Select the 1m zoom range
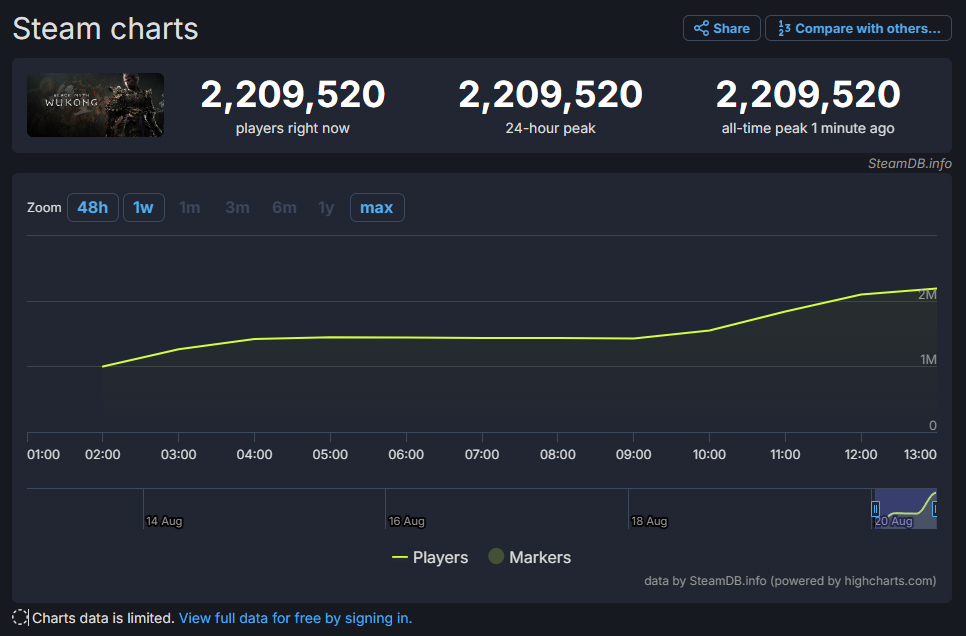The width and height of the screenshot is (966, 636). pos(190,208)
